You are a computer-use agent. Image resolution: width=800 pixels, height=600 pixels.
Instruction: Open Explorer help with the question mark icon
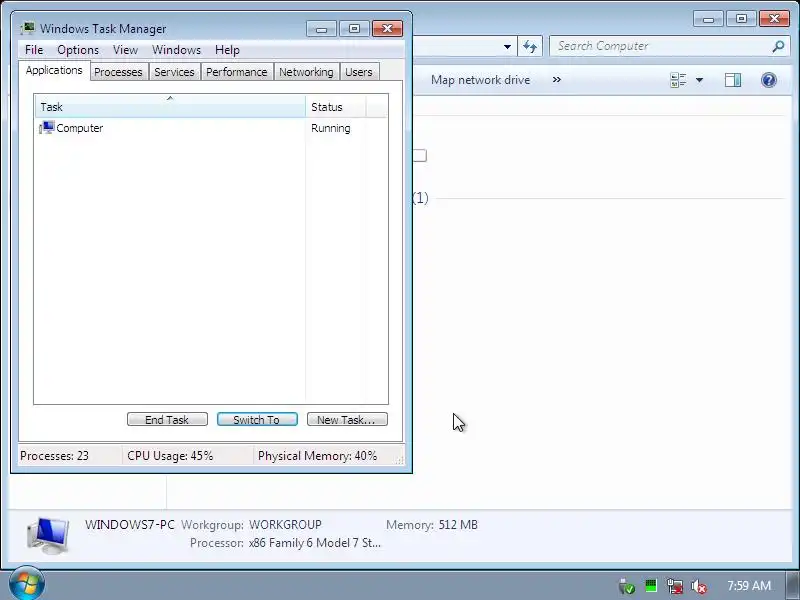768,80
